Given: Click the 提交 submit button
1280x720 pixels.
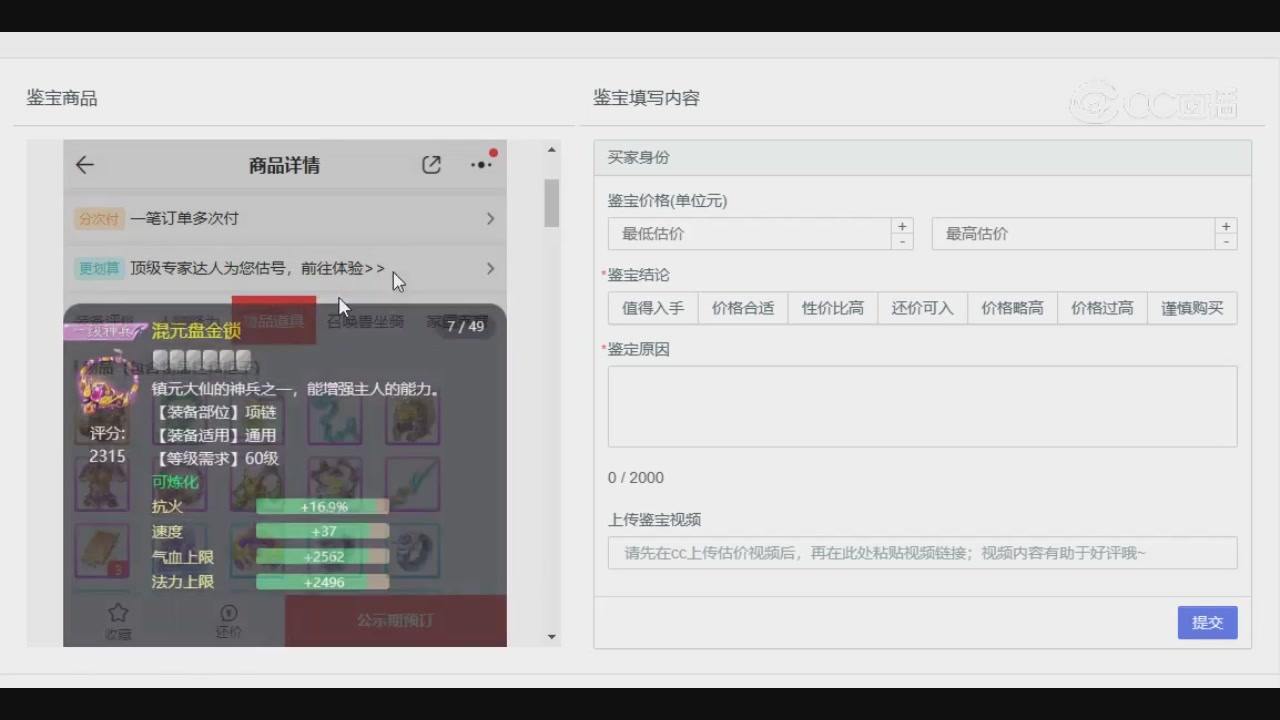Looking at the screenshot, I should pyautogui.click(x=1207, y=622).
